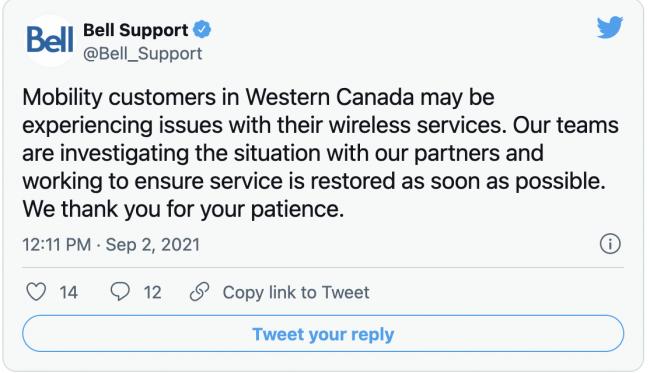Click the Tweet your reply button

pos(323,334)
